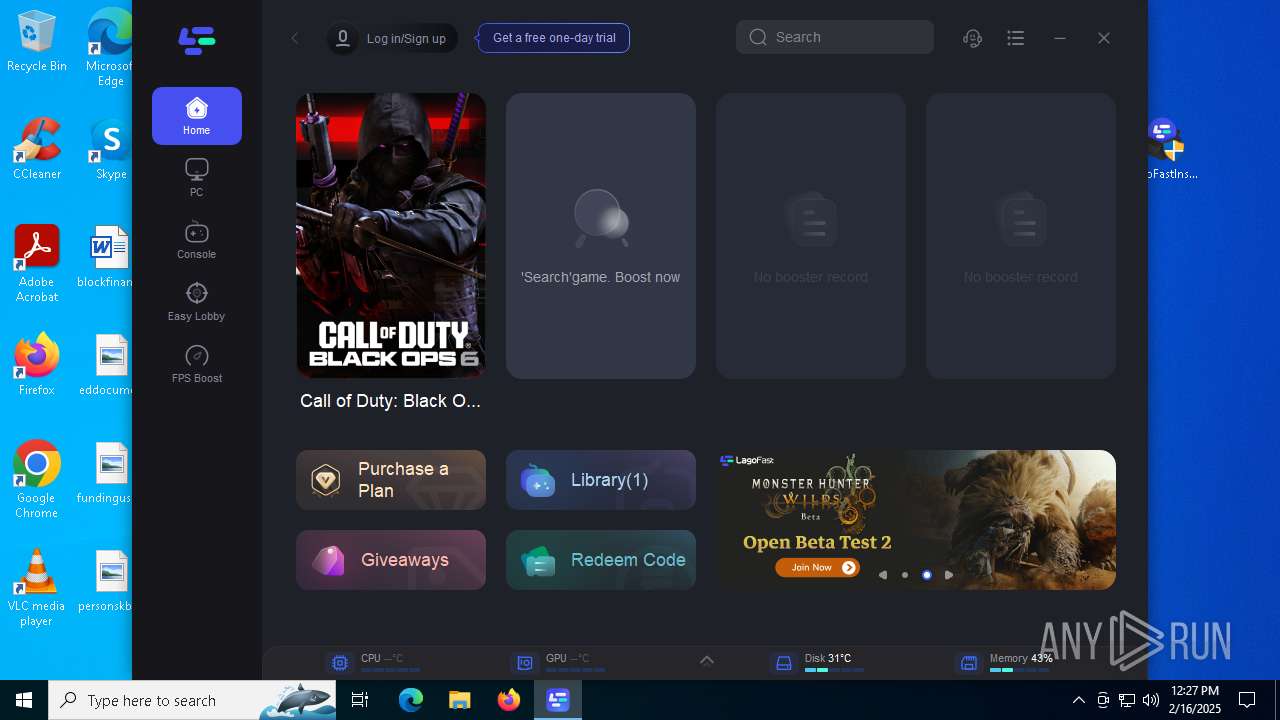Click 'Search' game Boost now card
This screenshot has height=720, width=1280.
pos(601,236)
